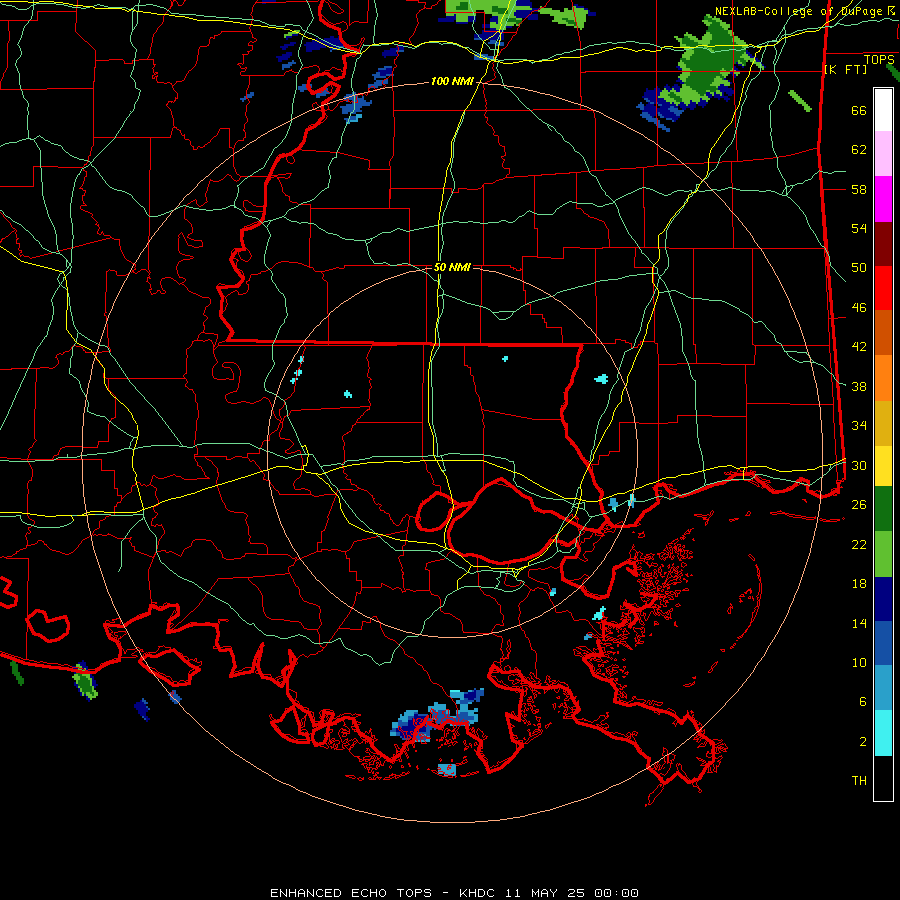Screen dimensions: 900x900
Task: Click legend value "58"
Action: pos(859,189)
